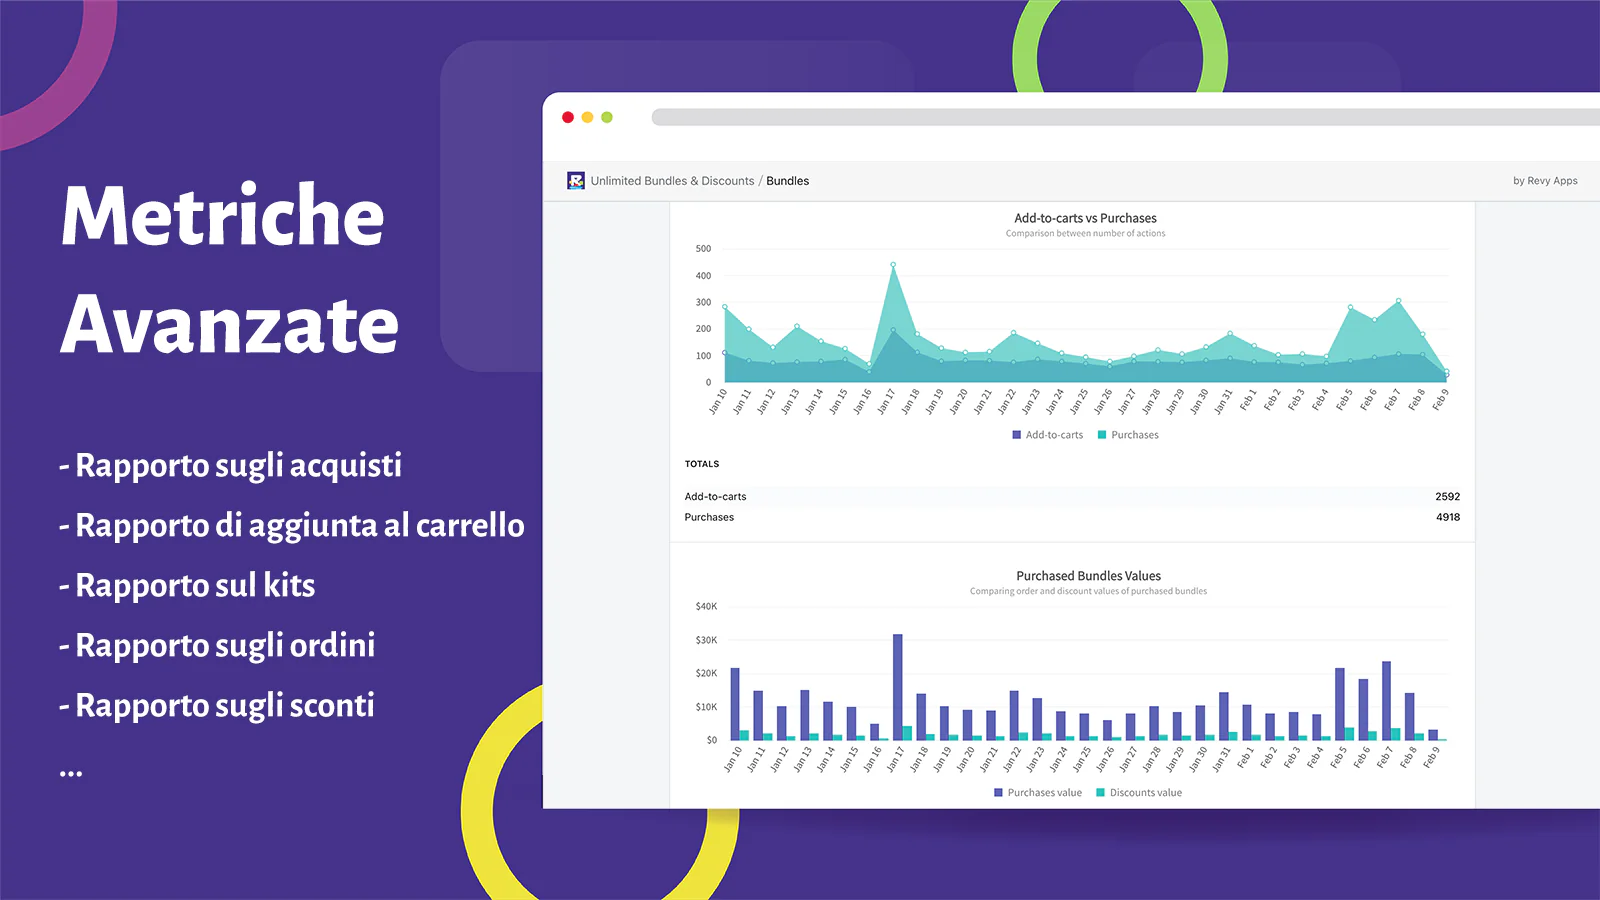Viewport: 1600px width, 900px height.
Task: Click Comparison between number of actions subtitle
Action: point(1085,234)
